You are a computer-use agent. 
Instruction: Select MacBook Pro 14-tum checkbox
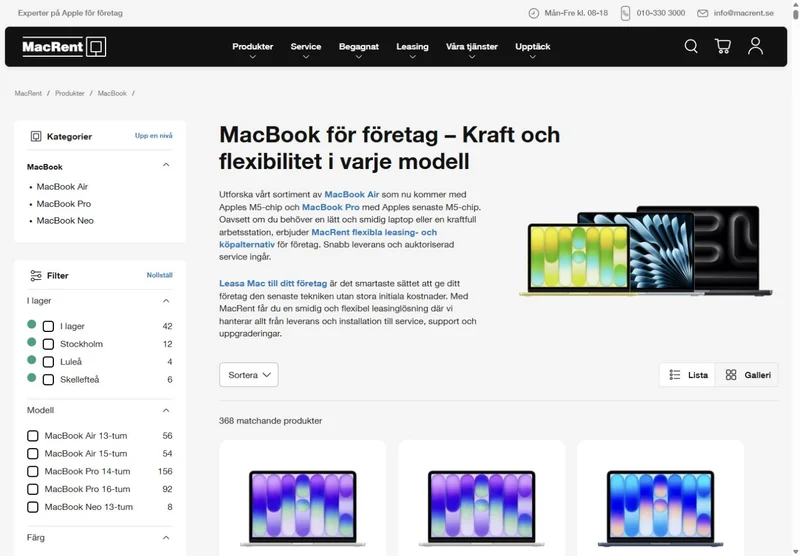(33, 472)
